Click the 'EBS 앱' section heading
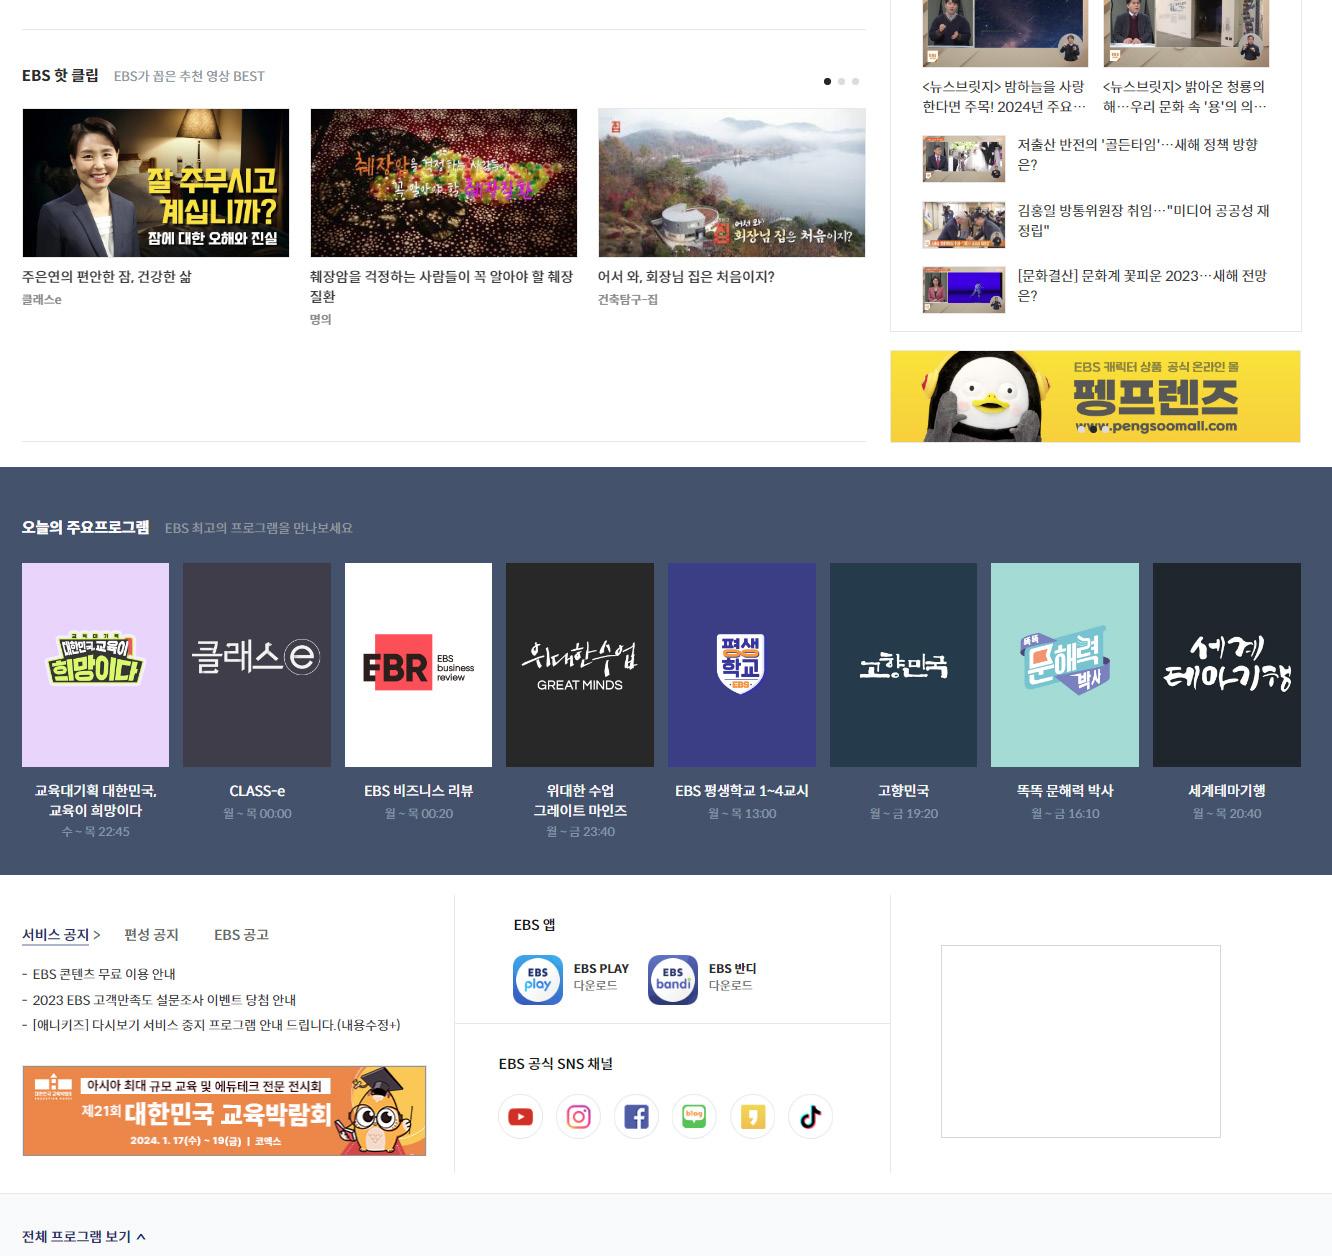This screenshot has height=1256, width=1332. (535, 925)
